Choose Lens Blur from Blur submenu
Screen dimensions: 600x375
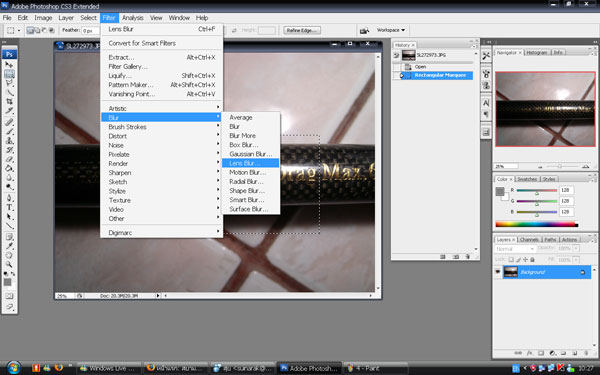(x=251, y=163)
